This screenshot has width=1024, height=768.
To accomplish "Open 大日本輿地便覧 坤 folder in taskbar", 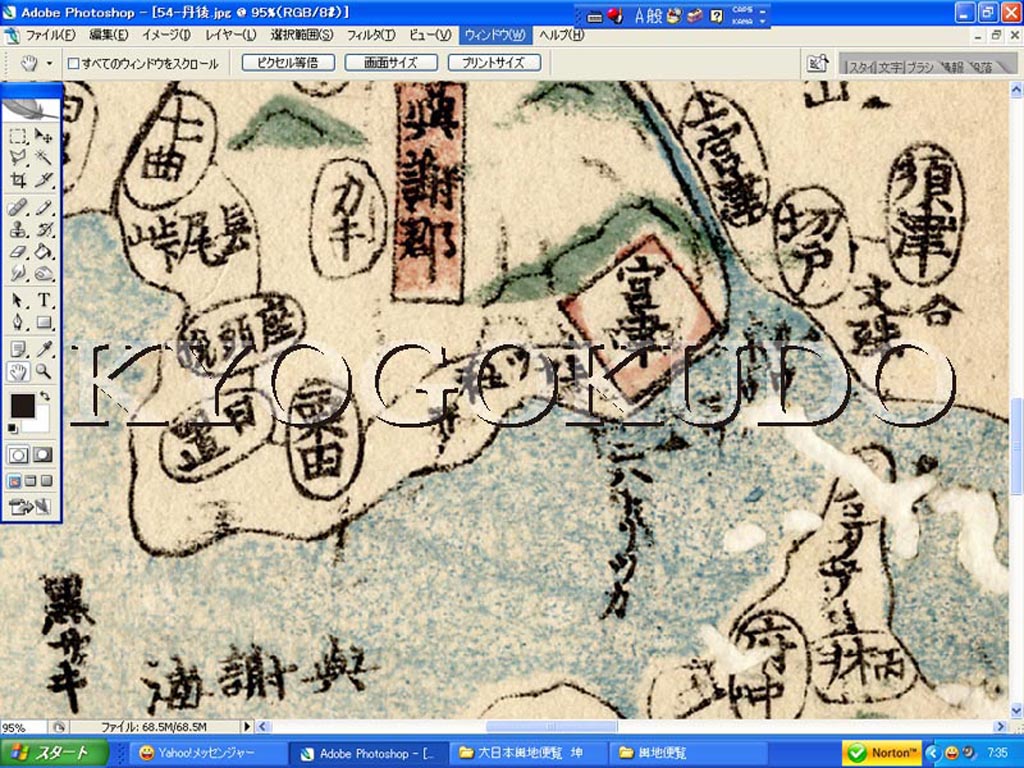I will click(527, 753).
